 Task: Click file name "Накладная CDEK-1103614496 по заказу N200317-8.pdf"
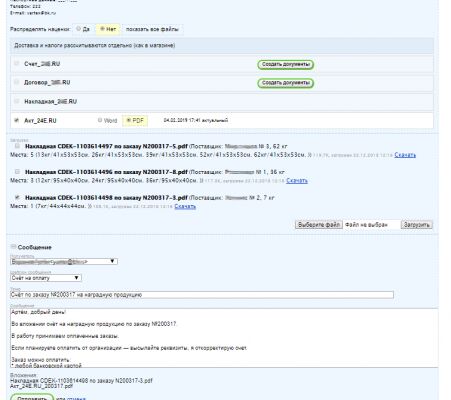point(106,172)
